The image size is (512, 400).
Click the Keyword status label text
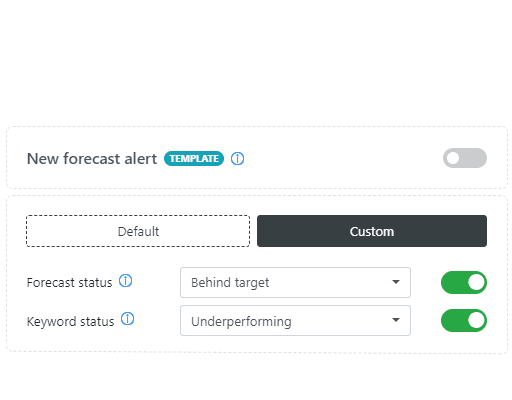coord(70,322)
